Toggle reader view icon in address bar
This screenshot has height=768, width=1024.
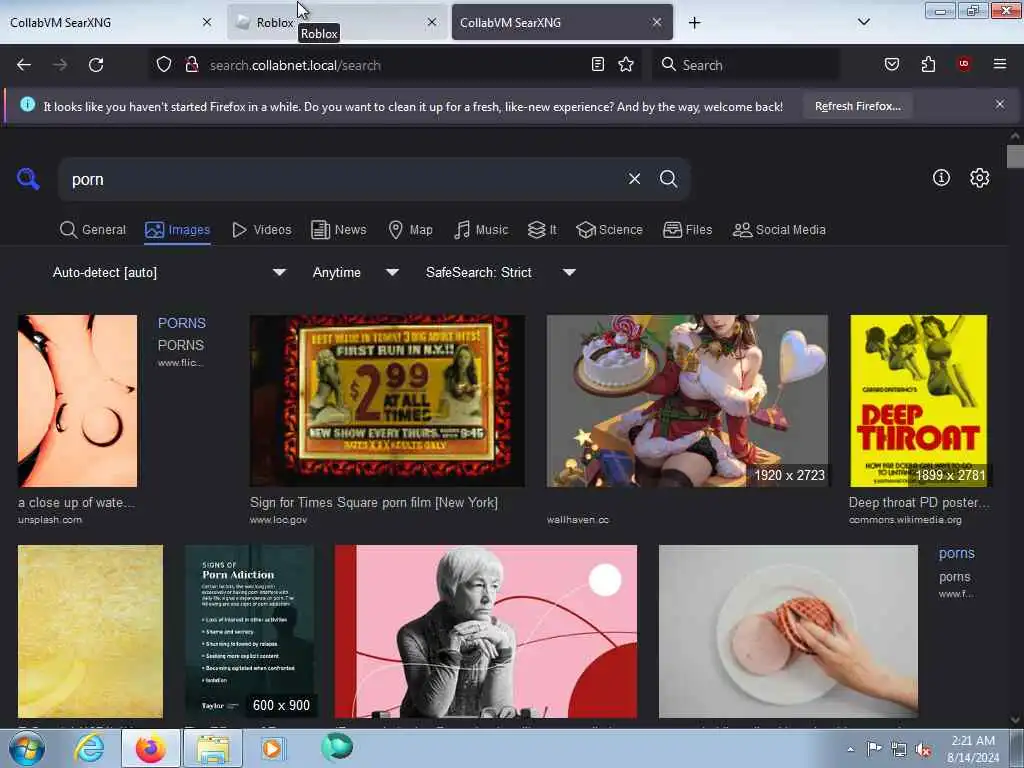[598, 65]
